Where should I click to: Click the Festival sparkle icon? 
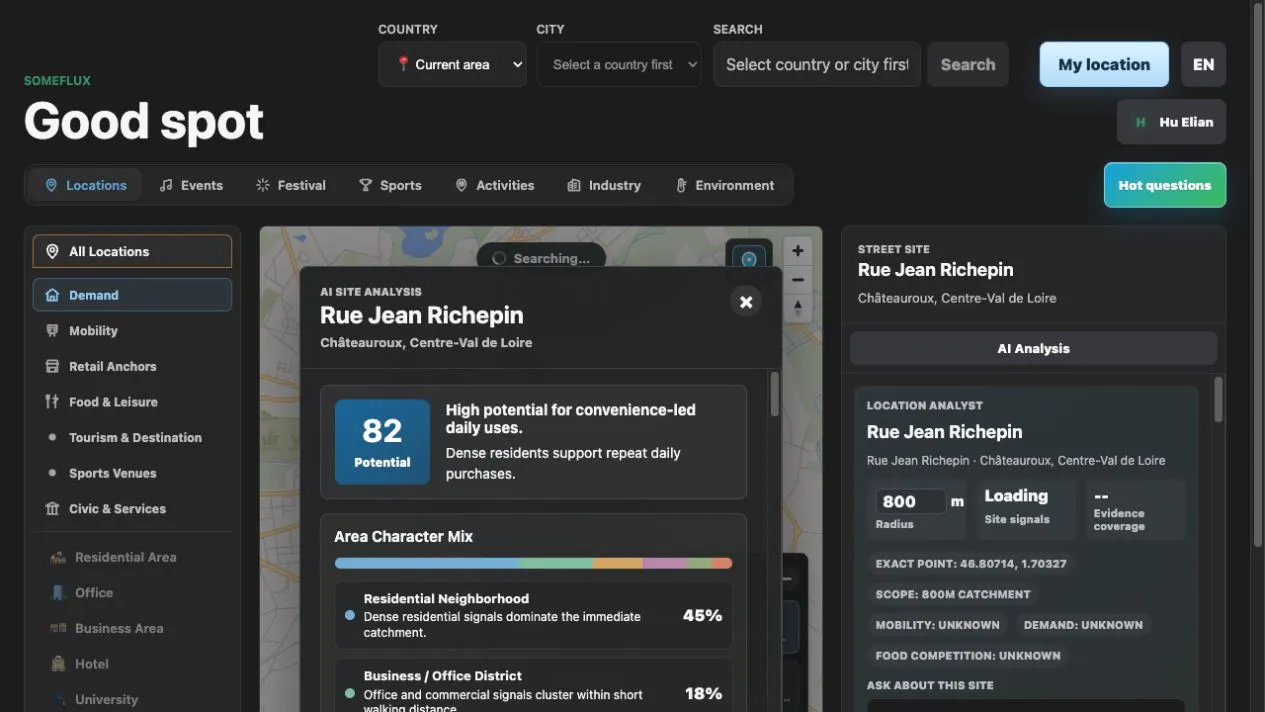[263, 185]
